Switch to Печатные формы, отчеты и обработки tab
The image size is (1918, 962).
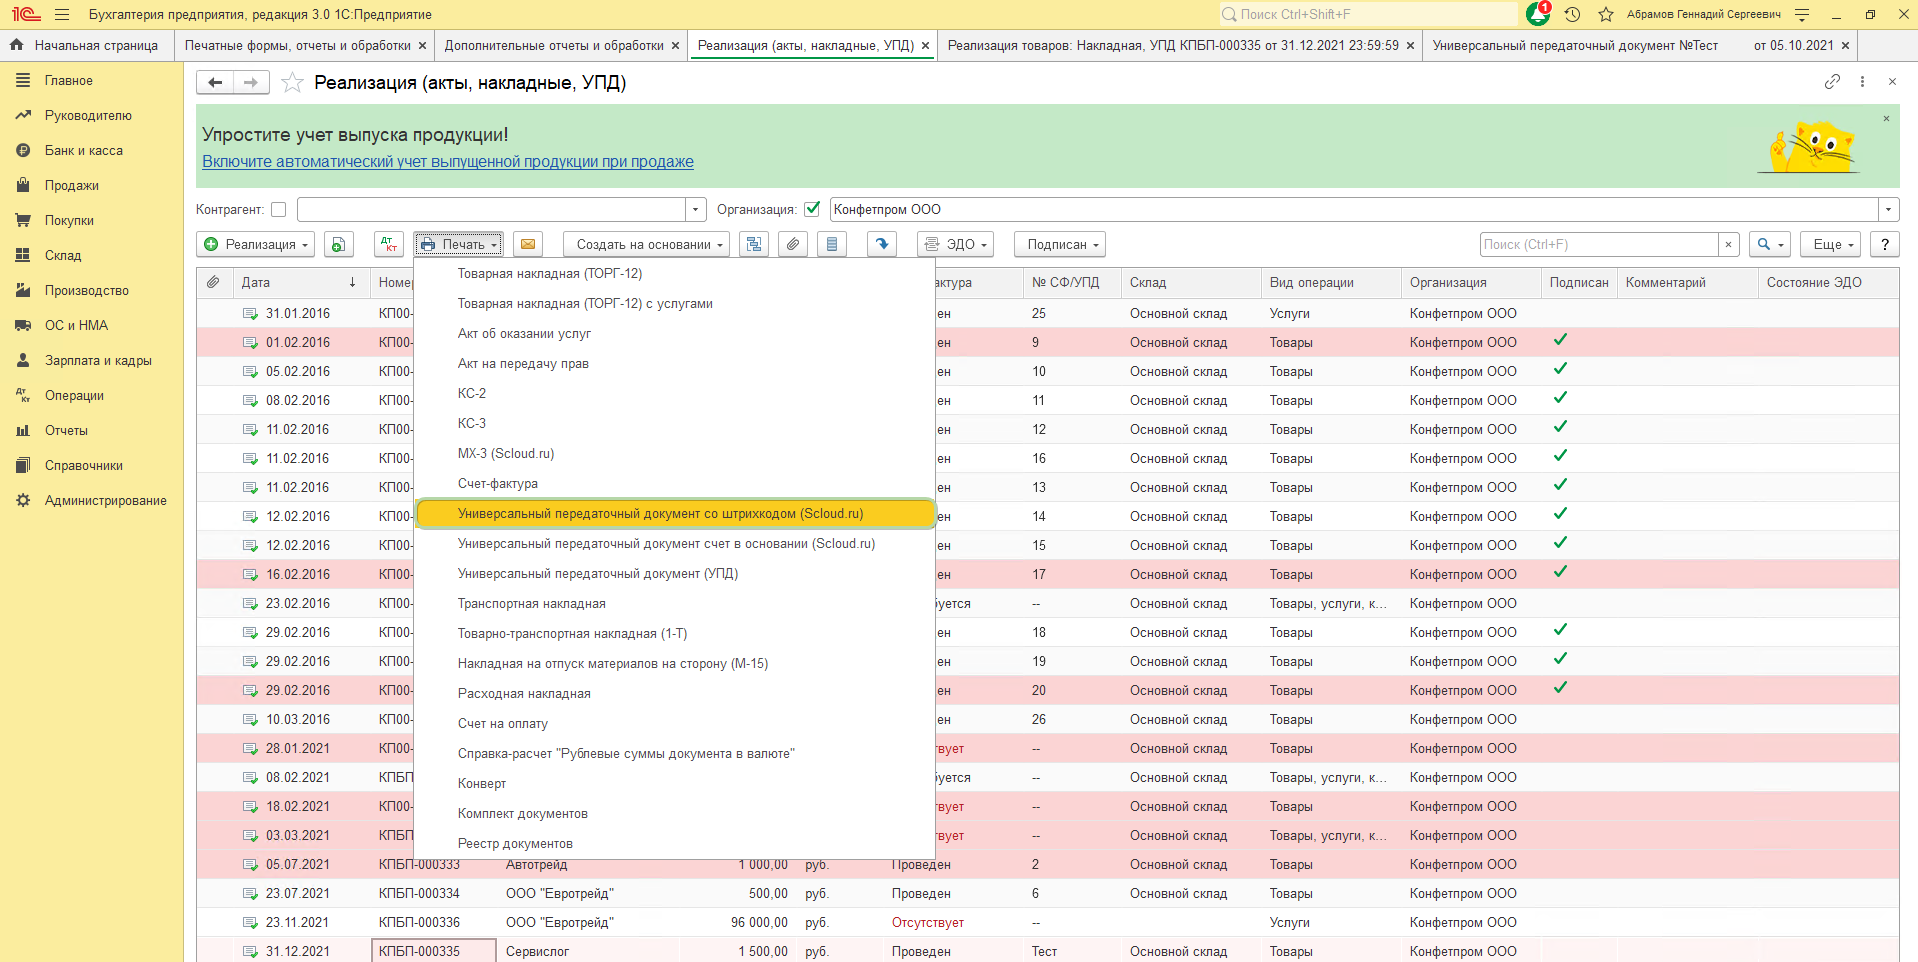coord(298,45)
